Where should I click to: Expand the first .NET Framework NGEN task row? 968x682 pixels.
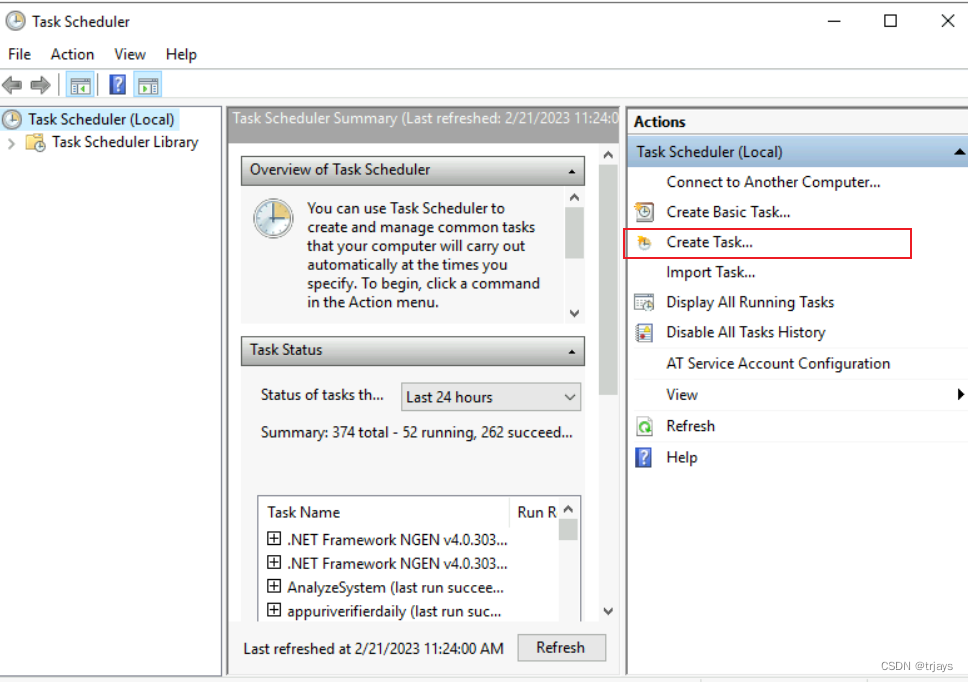[x=274, y=538]
